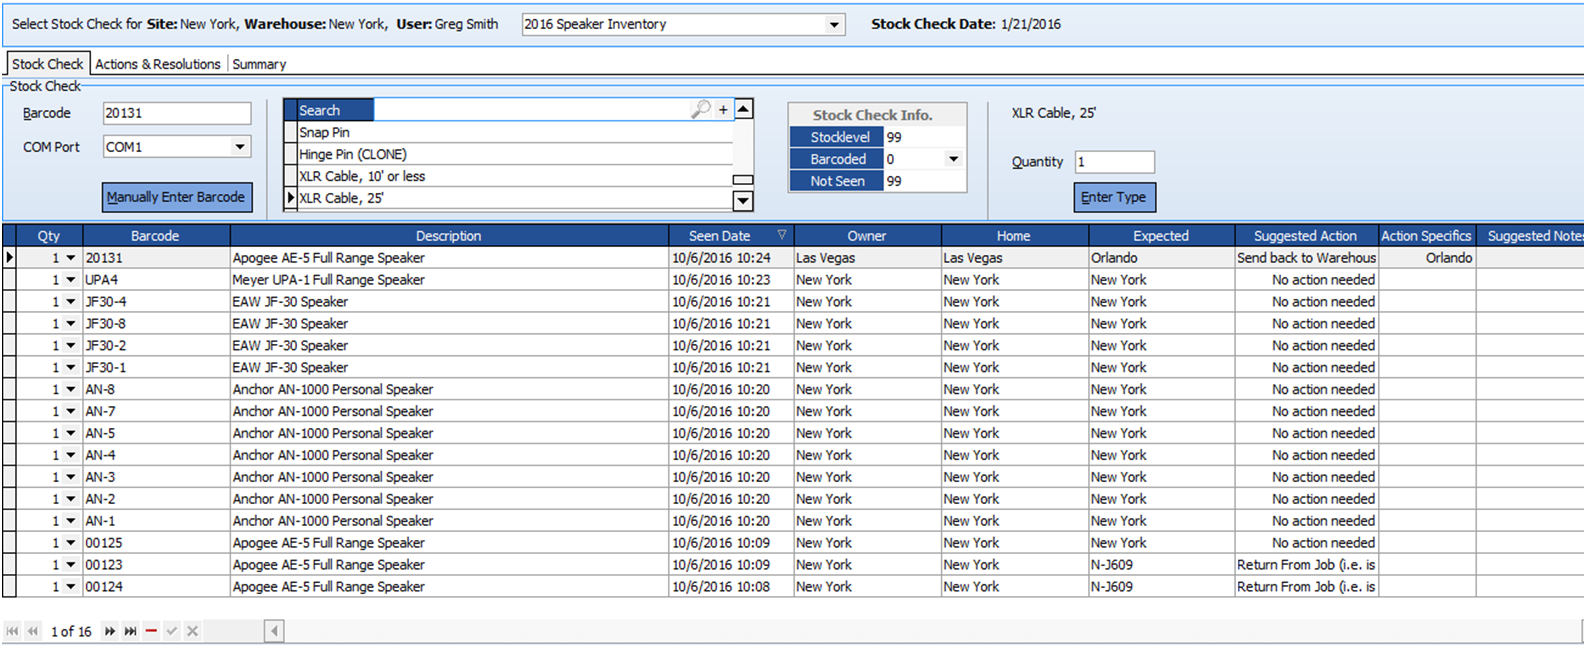This screenshot has height=647, width=1586.
Task: Select Hinge Pin (CLONE) in list
Action: pos(353,154)
